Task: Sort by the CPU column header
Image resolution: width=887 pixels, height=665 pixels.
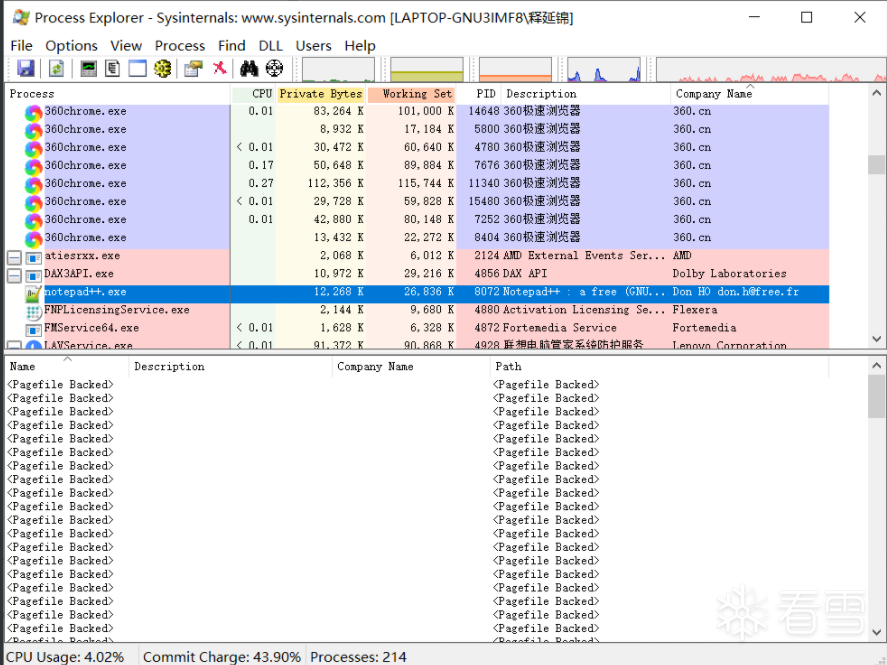Action: click(x=253, y=94)
